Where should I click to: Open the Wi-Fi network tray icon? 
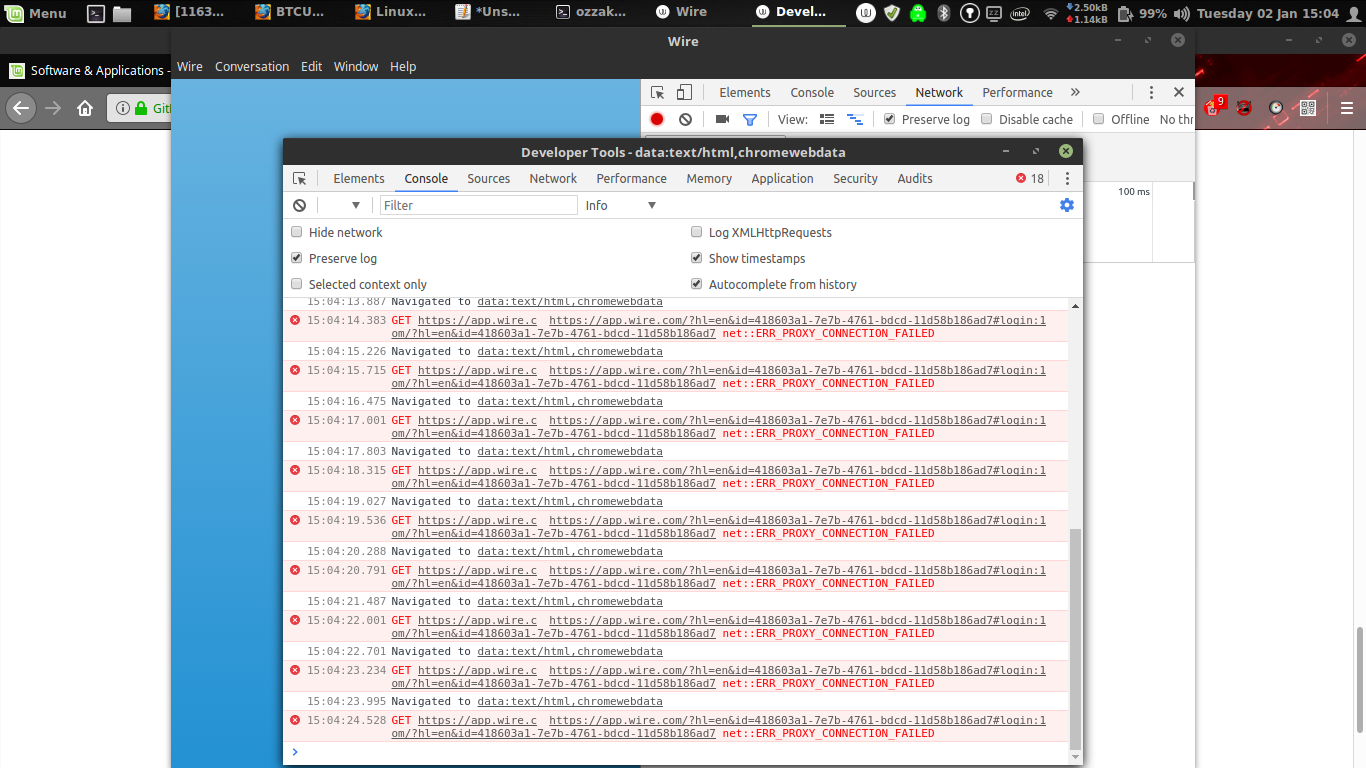tap(1050, 13)
